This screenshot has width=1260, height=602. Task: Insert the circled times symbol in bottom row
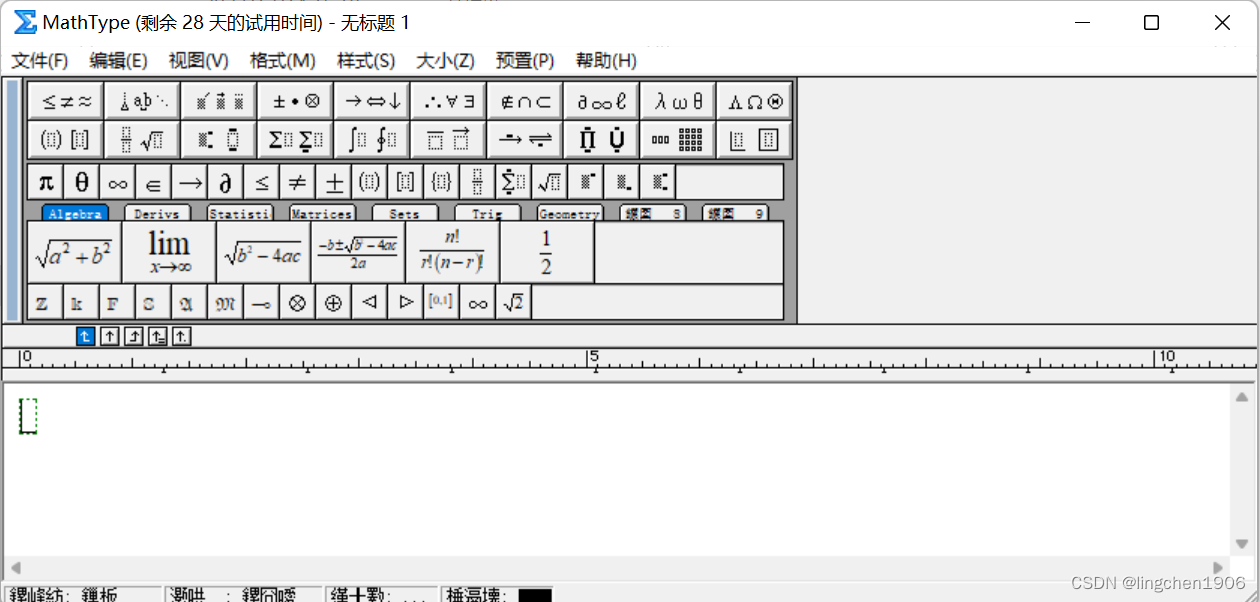tap(297, 302)
